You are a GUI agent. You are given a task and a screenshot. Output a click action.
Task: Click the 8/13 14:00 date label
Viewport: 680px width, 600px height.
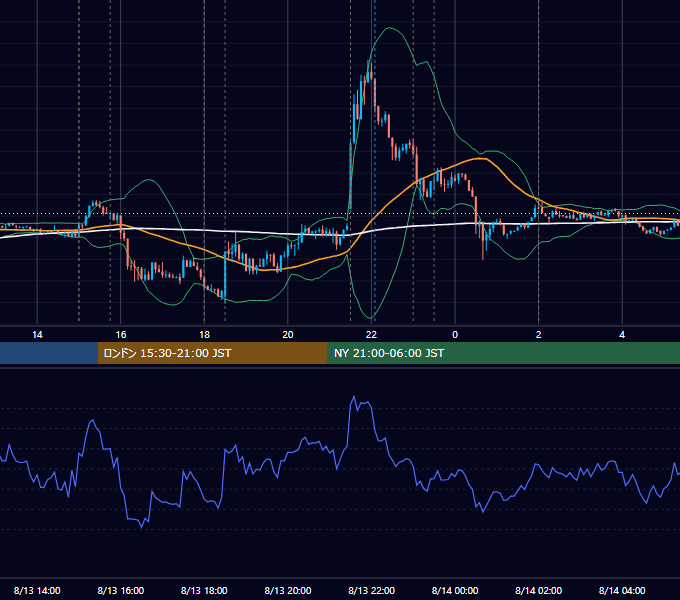[x=37, y=590]
